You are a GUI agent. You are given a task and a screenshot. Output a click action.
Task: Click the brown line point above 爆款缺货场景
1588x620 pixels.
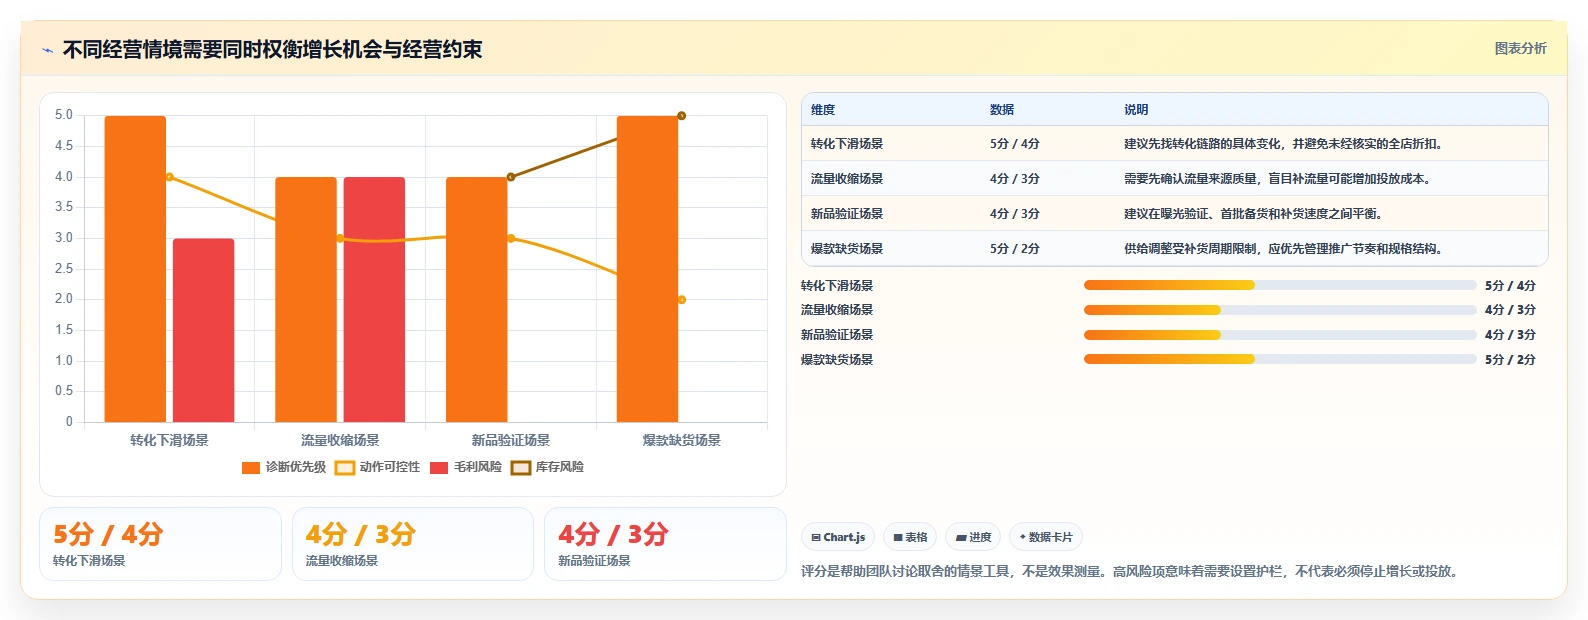681,116
